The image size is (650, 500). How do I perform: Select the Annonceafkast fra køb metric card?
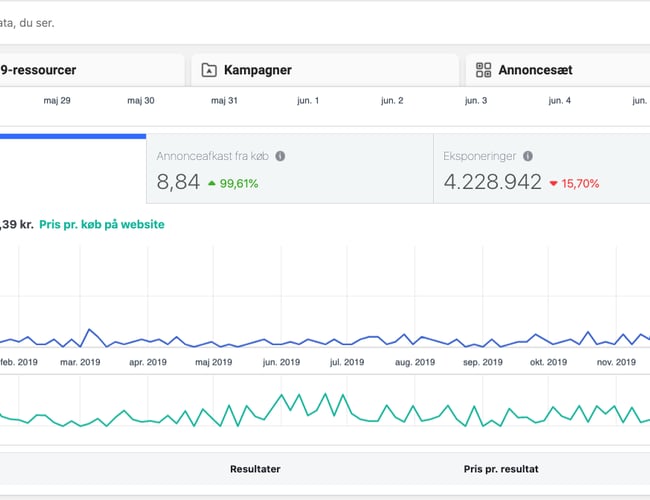290,169
